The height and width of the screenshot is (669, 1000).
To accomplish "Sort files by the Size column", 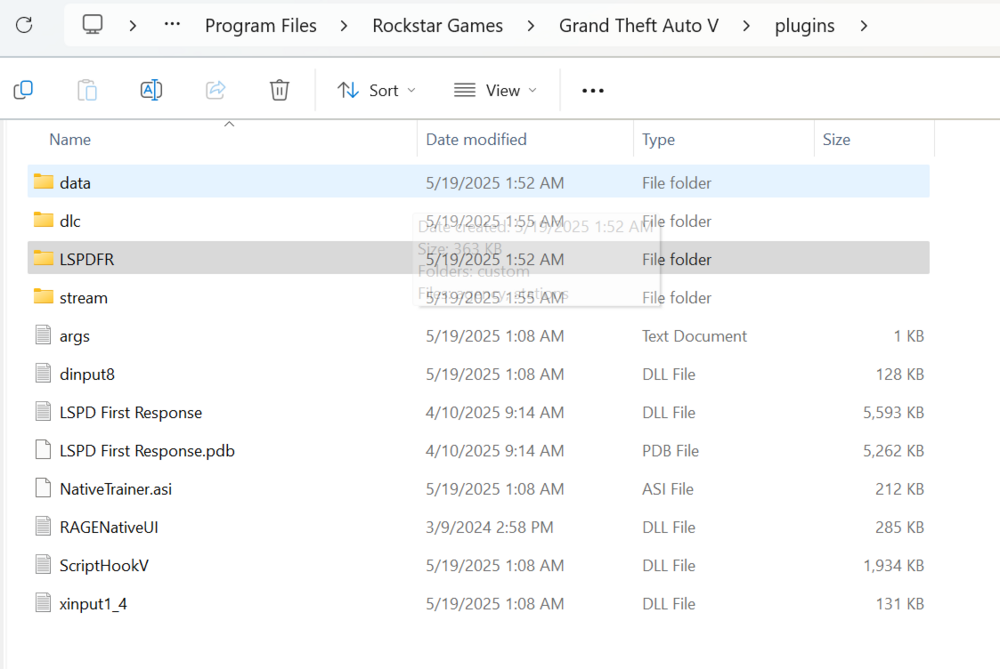I will coord(836,139).
